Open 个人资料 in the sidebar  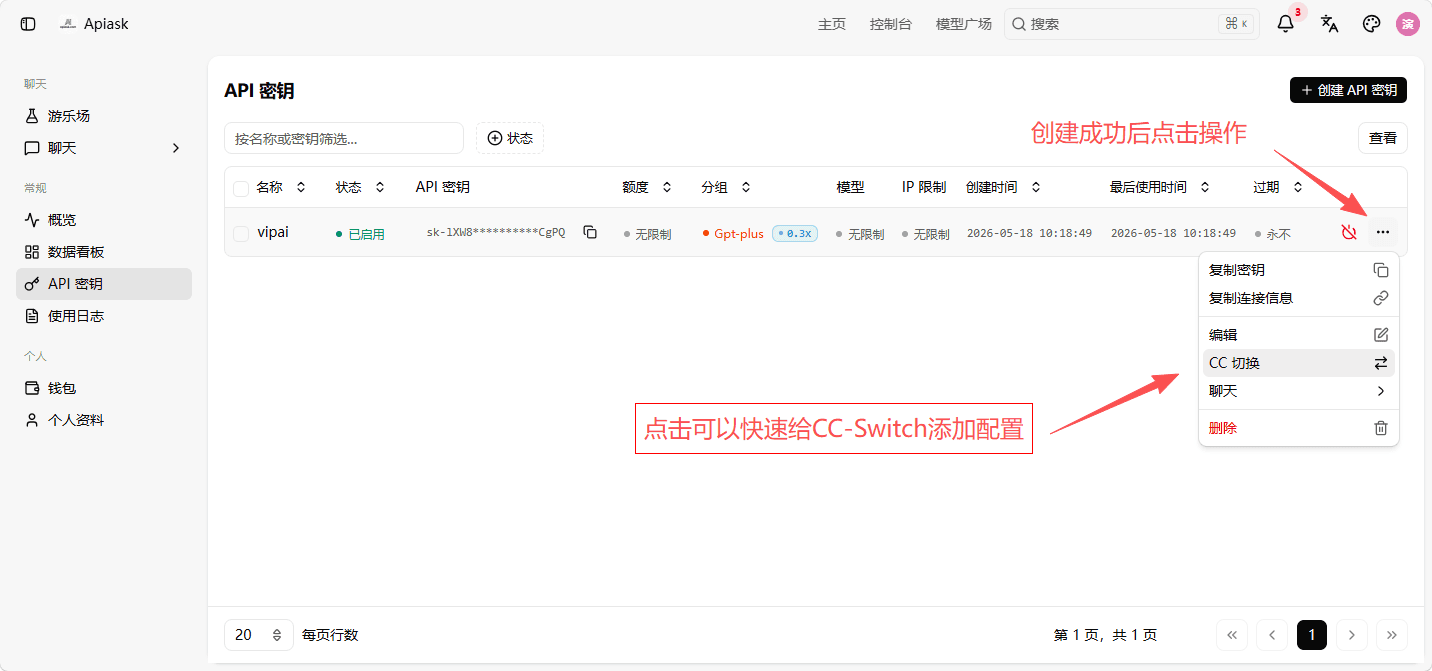(x=104, y=420)
